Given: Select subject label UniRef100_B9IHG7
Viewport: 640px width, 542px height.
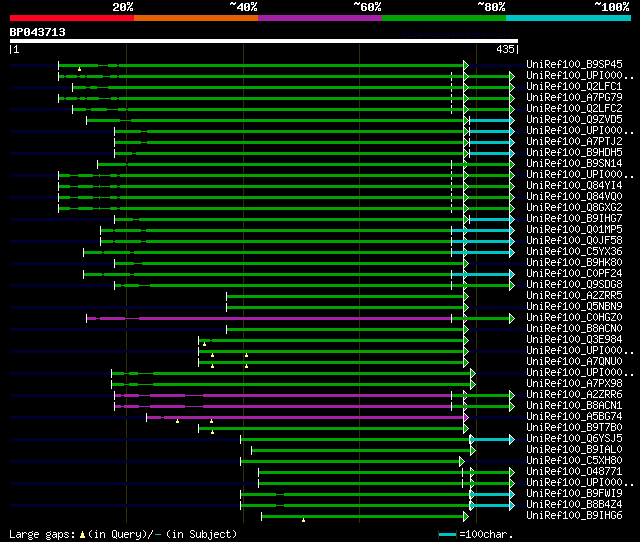Looking at the screenshot, I should 574,219.
